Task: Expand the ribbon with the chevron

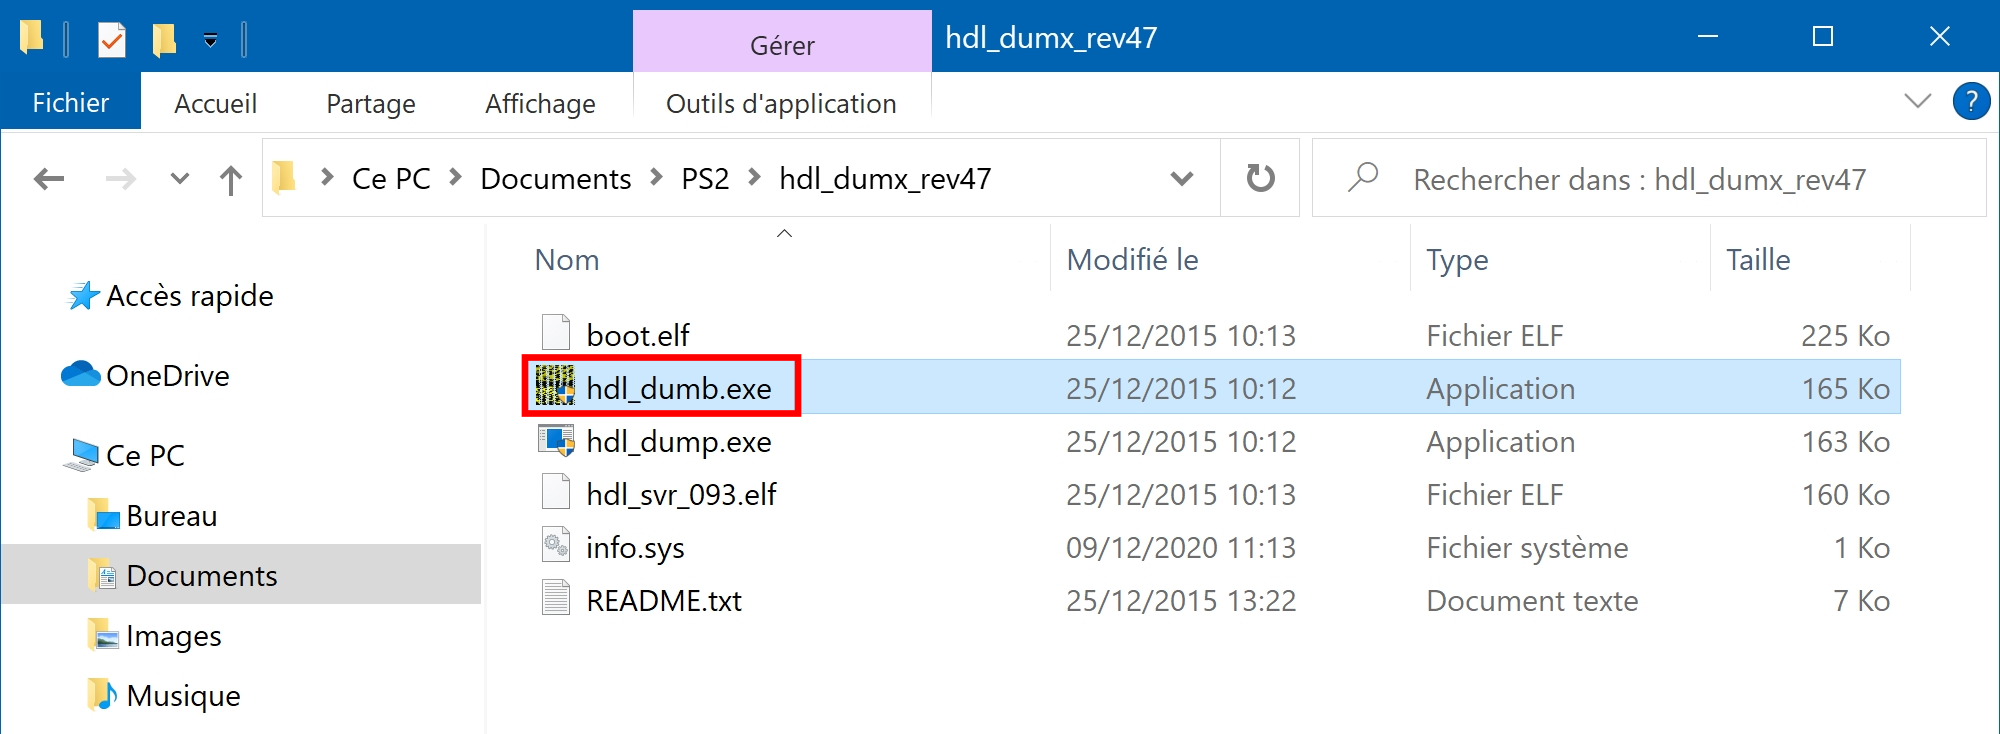Action: (1917, 101)
